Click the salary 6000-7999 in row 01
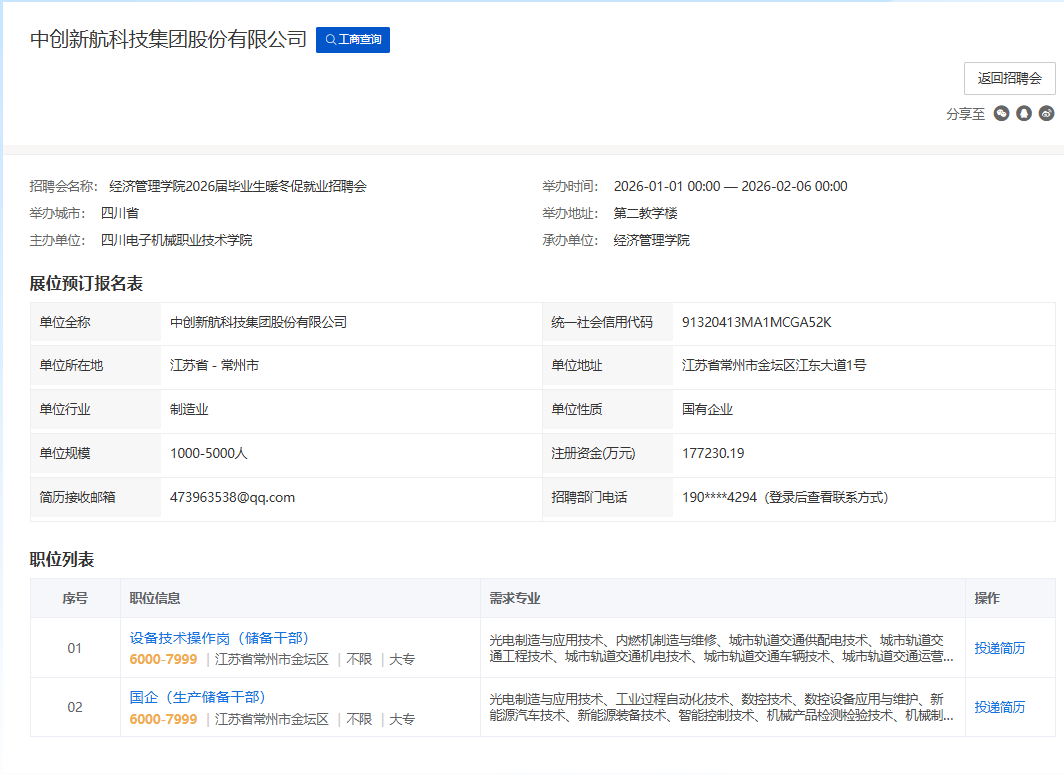The image size is (1064, 775). coord(163,660)
